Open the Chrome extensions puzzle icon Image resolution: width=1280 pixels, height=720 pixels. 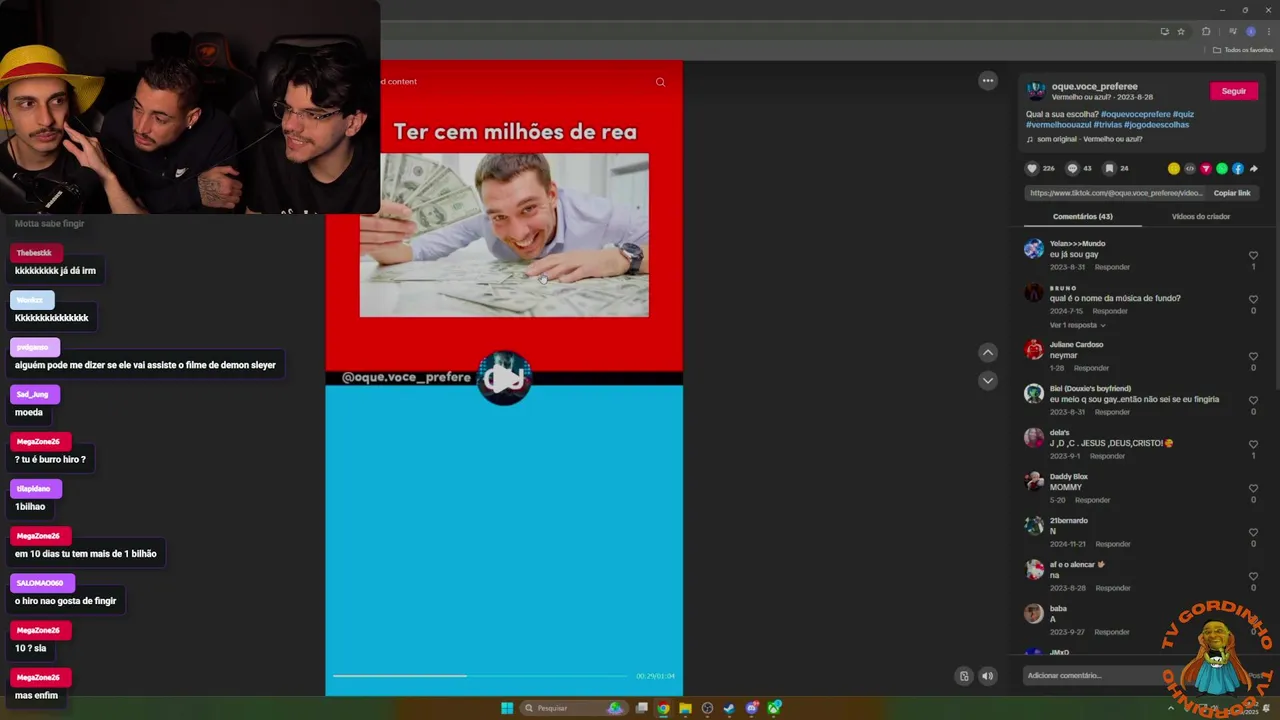tap(1206, 31)
